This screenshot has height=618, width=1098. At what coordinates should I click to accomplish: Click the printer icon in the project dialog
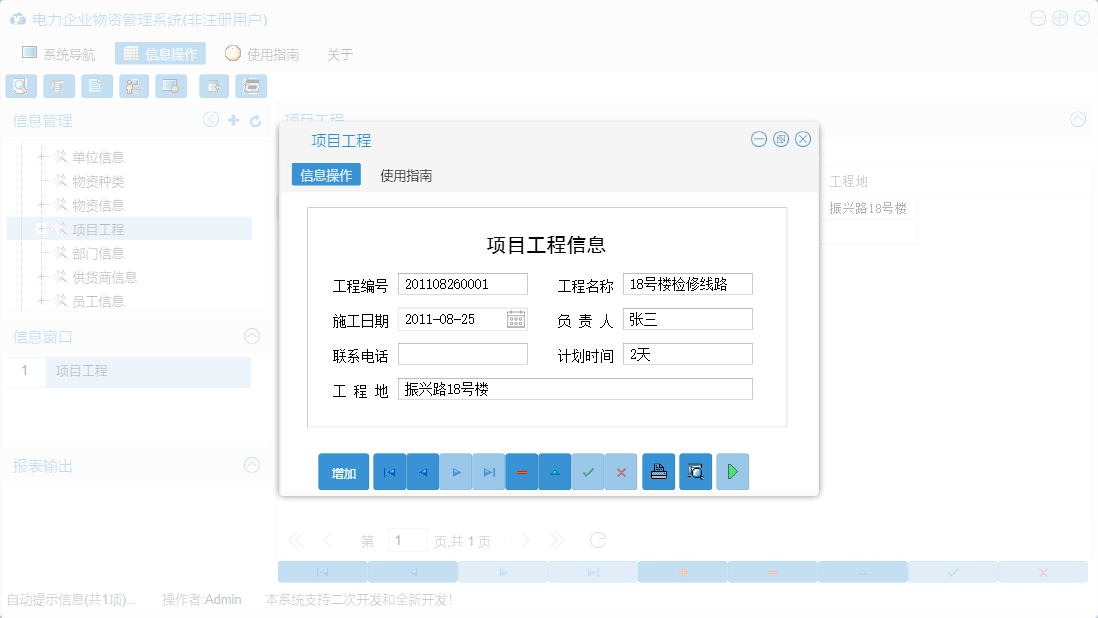tap(658, 471)
